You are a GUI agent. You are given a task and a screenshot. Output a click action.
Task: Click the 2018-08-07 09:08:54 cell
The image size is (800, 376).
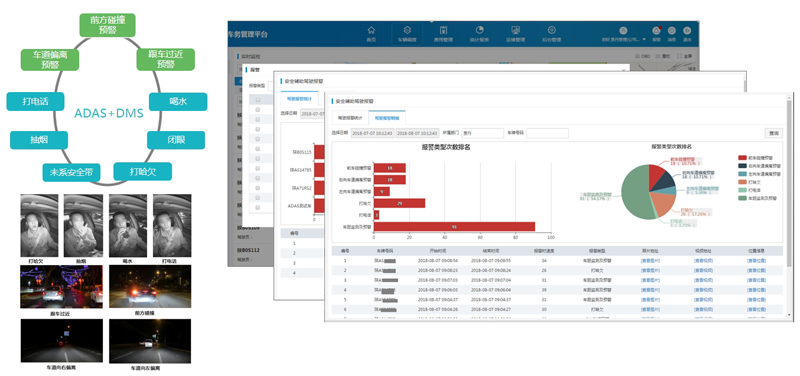click(x=437, y=261)
